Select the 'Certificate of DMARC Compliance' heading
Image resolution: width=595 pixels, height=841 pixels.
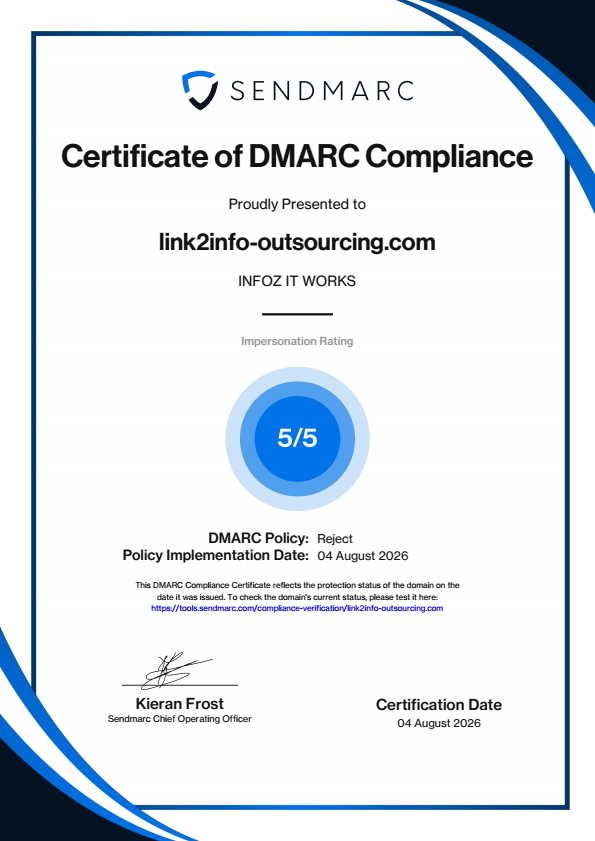pos(297,156)
